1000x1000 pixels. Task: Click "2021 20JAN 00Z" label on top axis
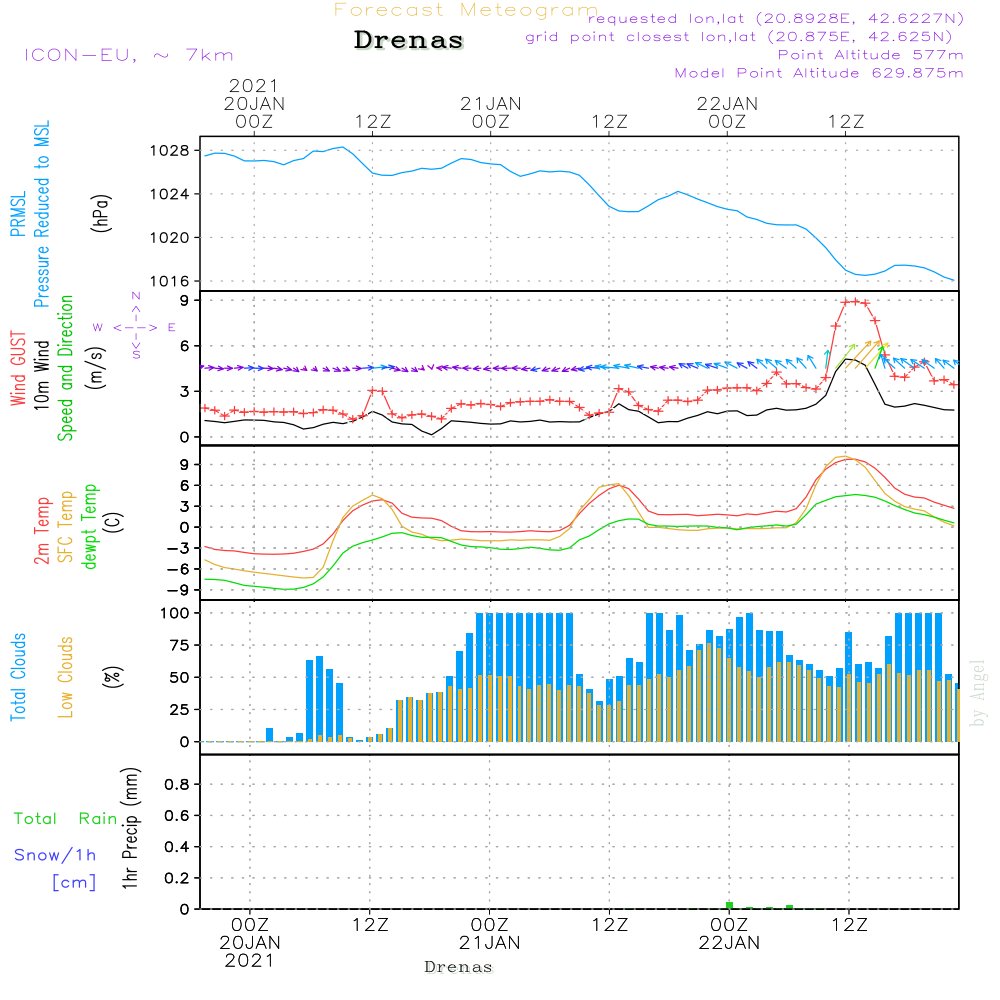254,103
